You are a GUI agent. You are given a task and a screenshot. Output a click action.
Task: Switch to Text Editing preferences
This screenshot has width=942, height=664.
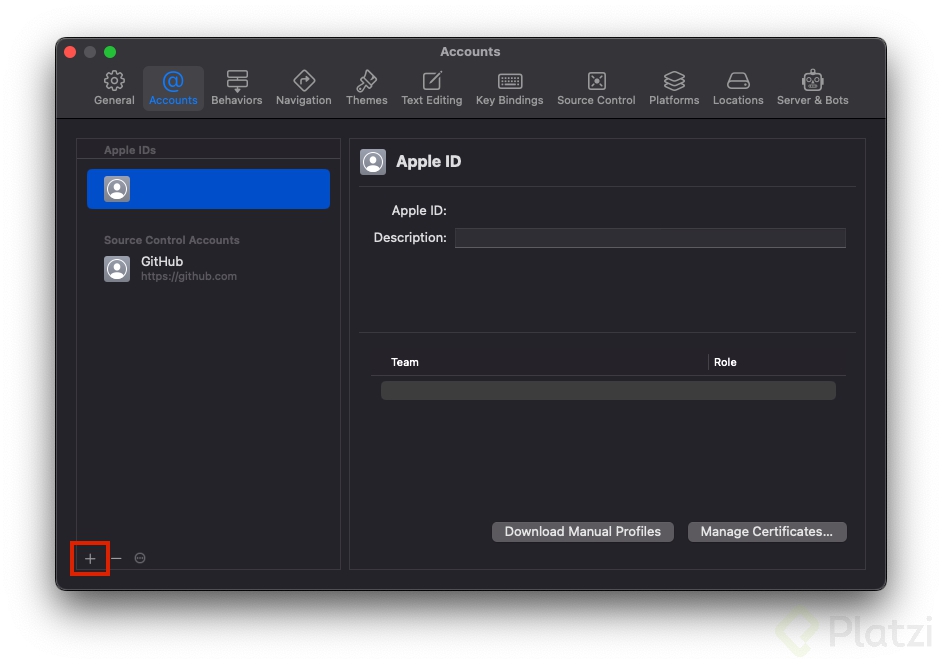coord(431,88)
